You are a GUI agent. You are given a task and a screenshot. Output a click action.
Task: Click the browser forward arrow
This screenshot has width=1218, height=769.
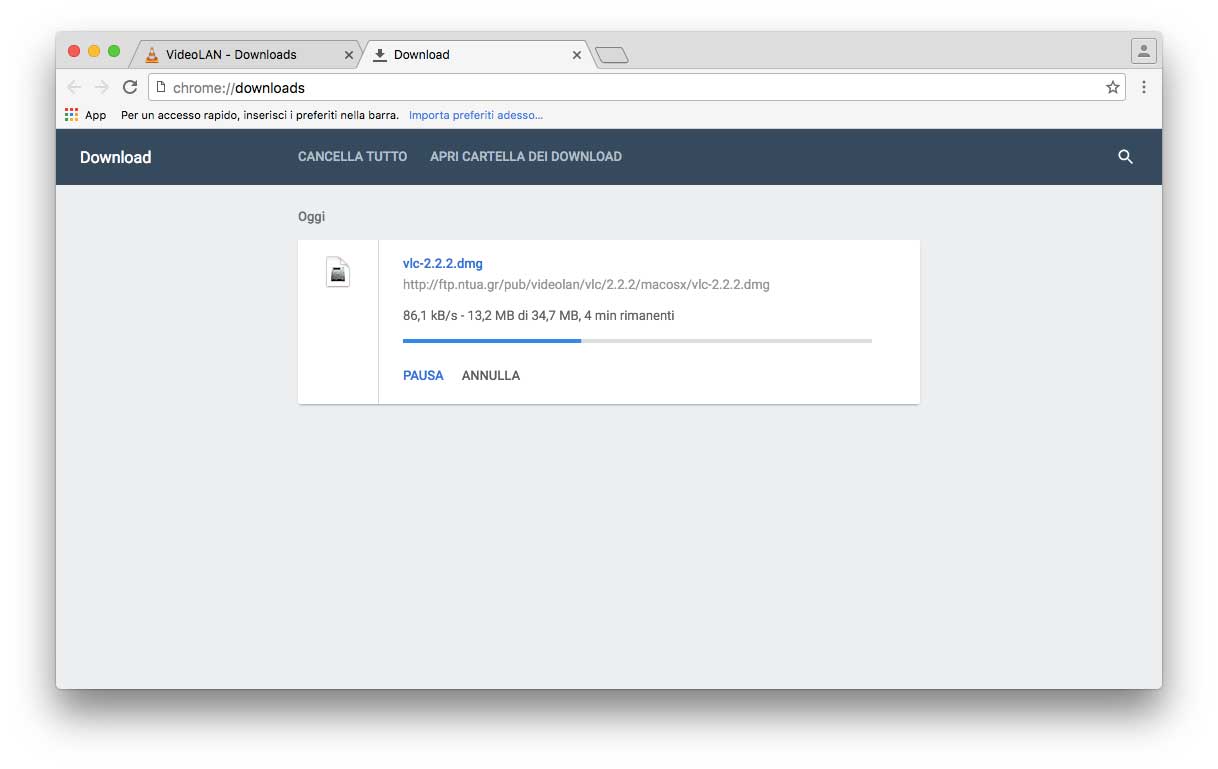click(101, 87)
